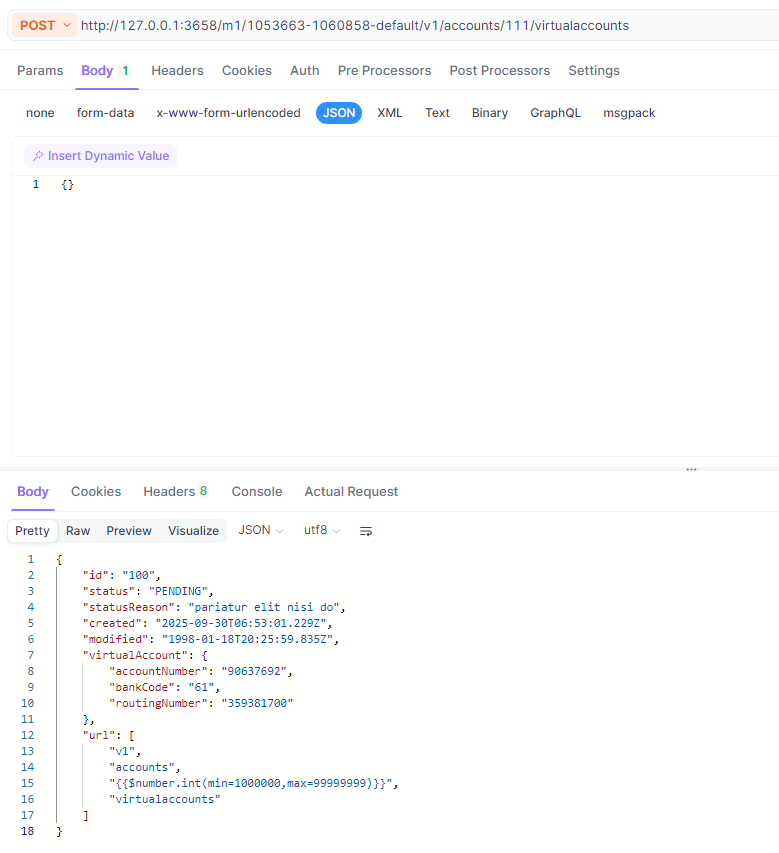Switch to the Actual Request tab
The image size is (779, 853).
(351, 492)
